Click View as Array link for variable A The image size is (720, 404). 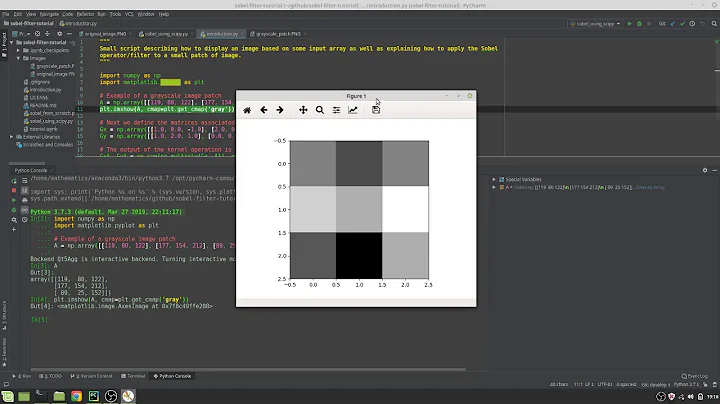click(x=650, y=187)
